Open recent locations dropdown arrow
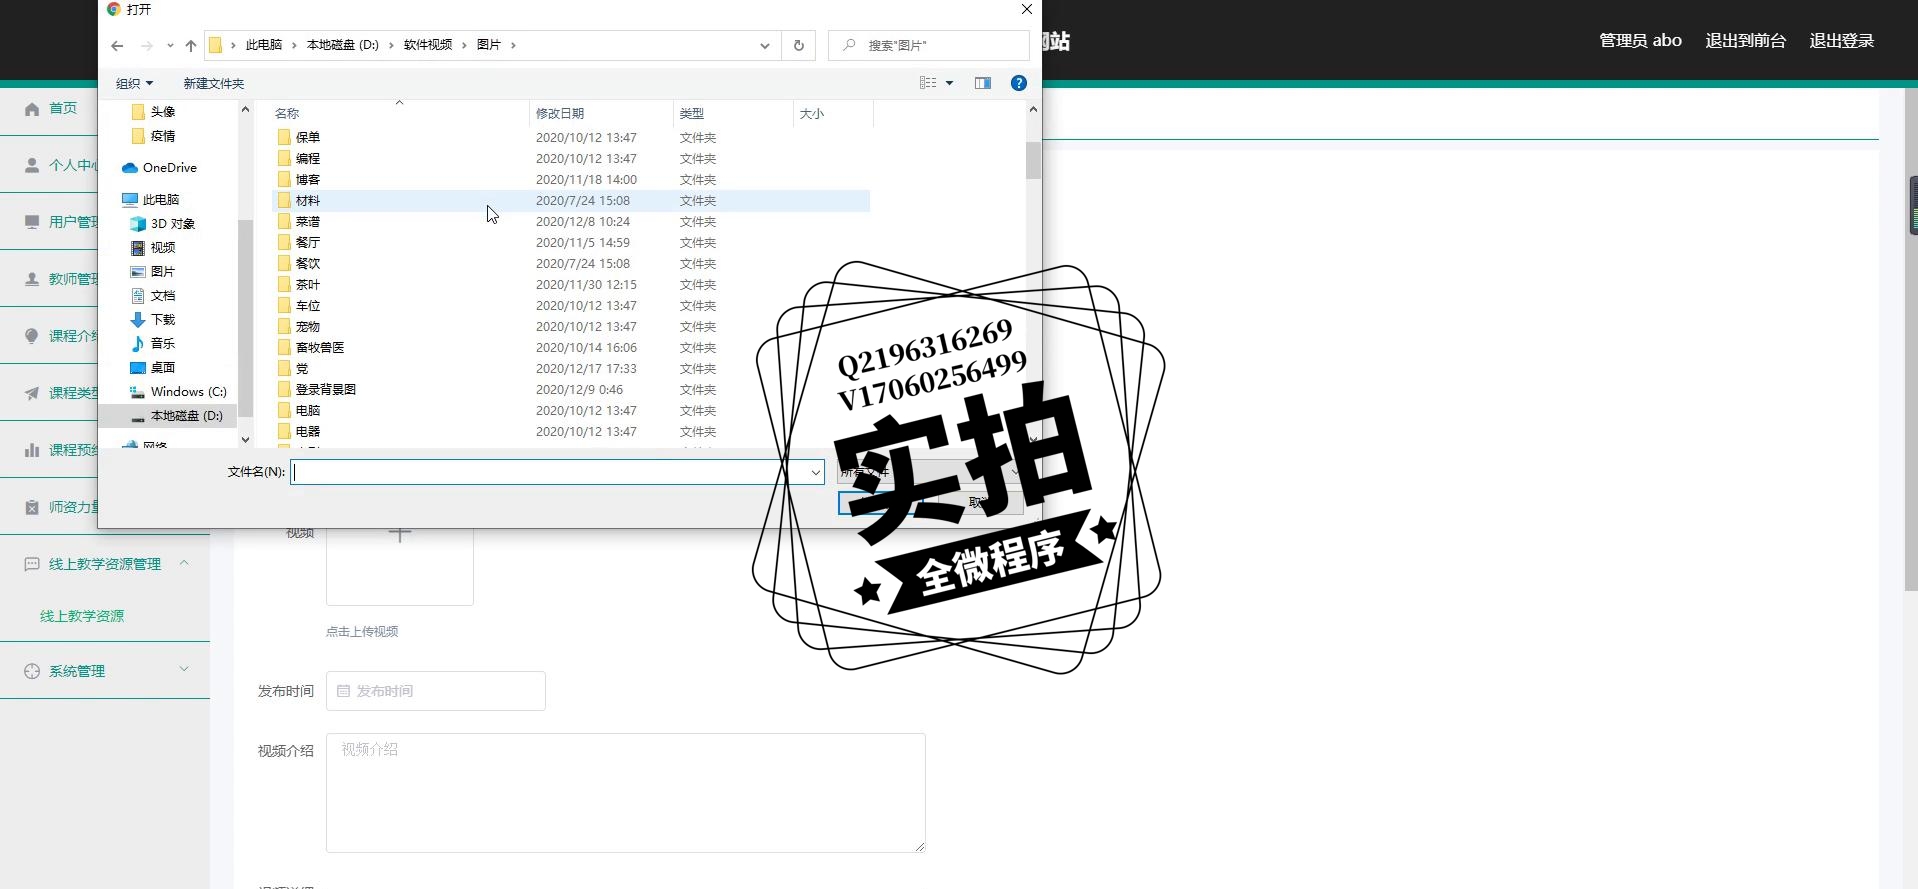 (170, 46)
